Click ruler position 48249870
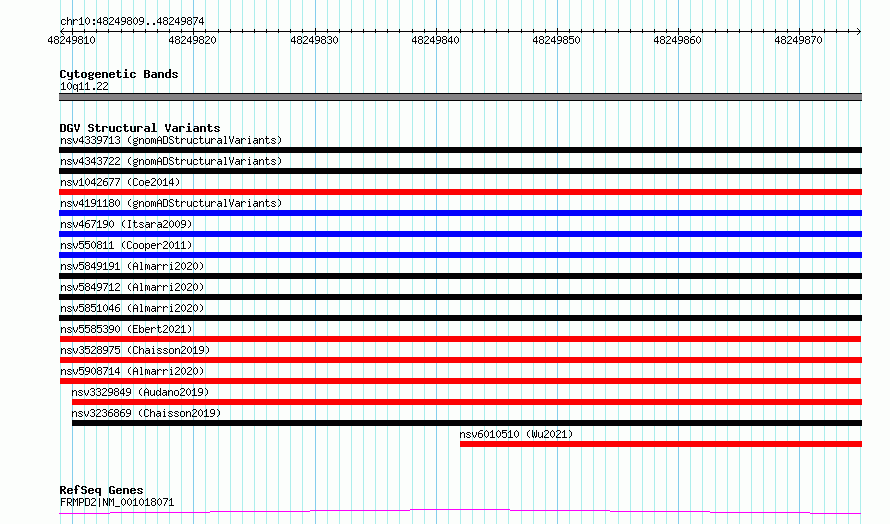890x524 pixels. (x=798, y=40)
